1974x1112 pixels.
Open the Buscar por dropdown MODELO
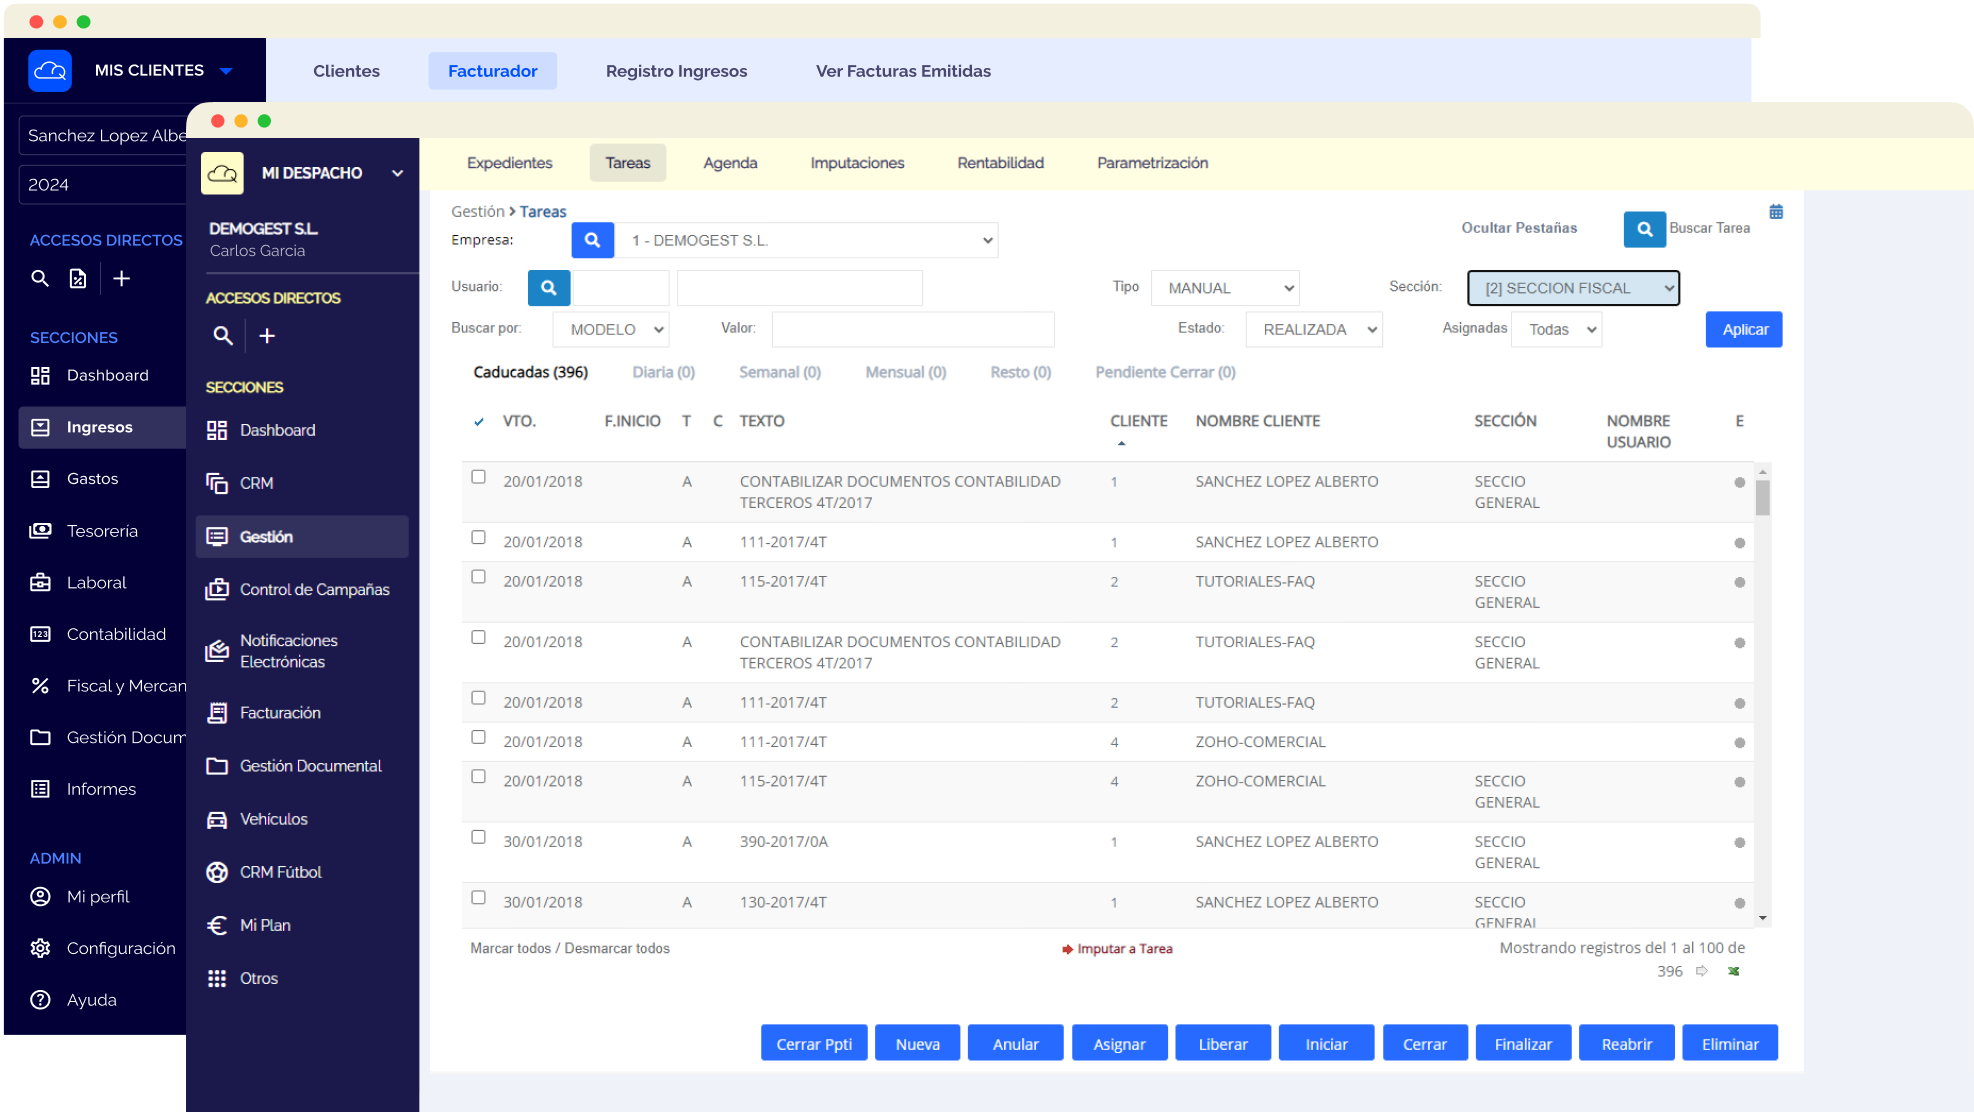[x=611, y=329]
